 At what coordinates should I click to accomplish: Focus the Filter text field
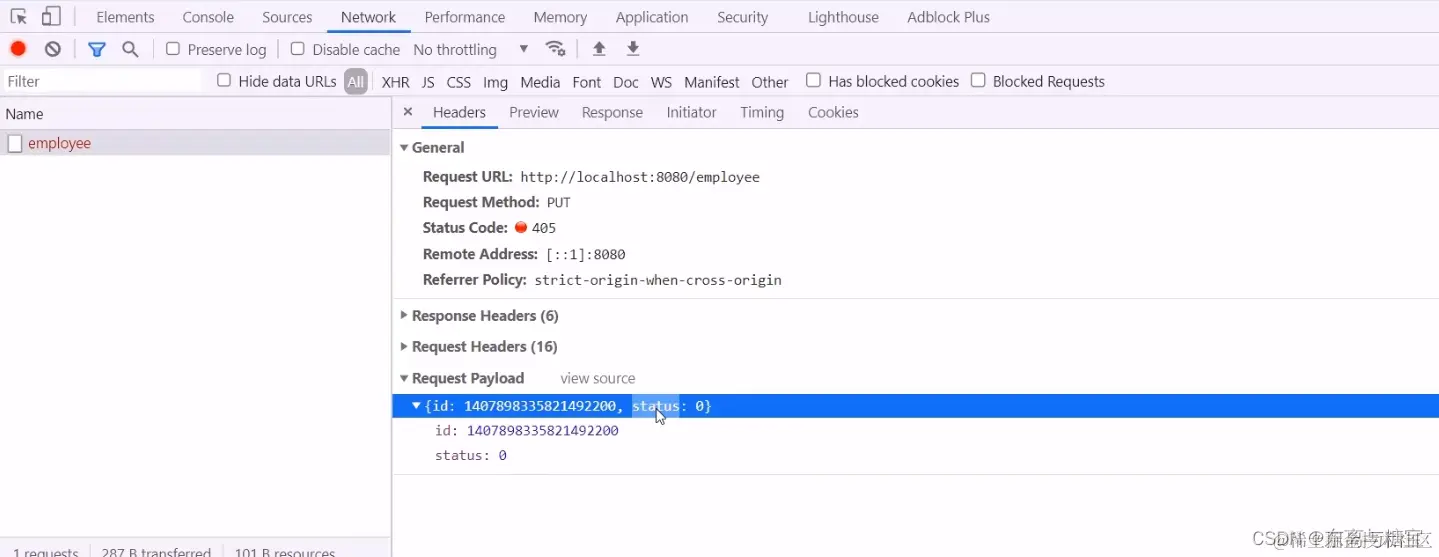(x=102, y=81)
